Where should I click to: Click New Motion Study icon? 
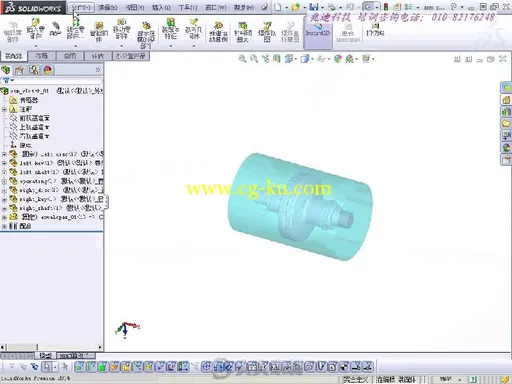coord(218,25)
